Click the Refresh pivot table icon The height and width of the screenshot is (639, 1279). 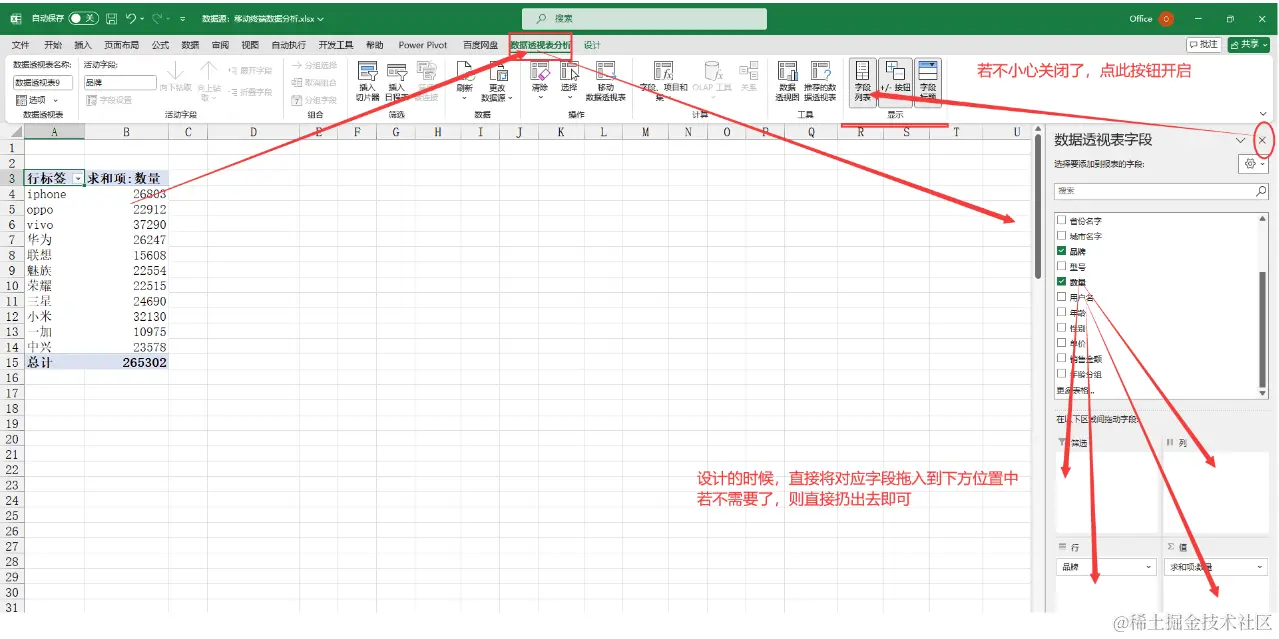(464, 70)
